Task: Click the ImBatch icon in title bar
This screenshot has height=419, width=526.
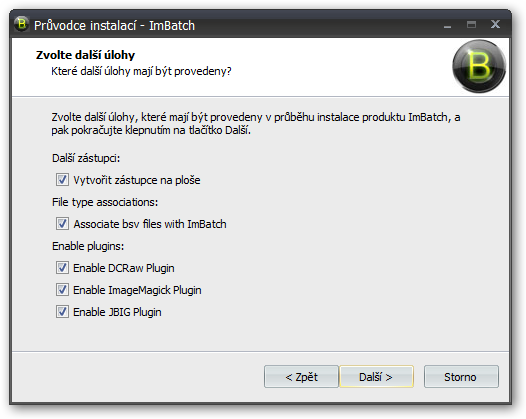Action: (x=21, y=24)
